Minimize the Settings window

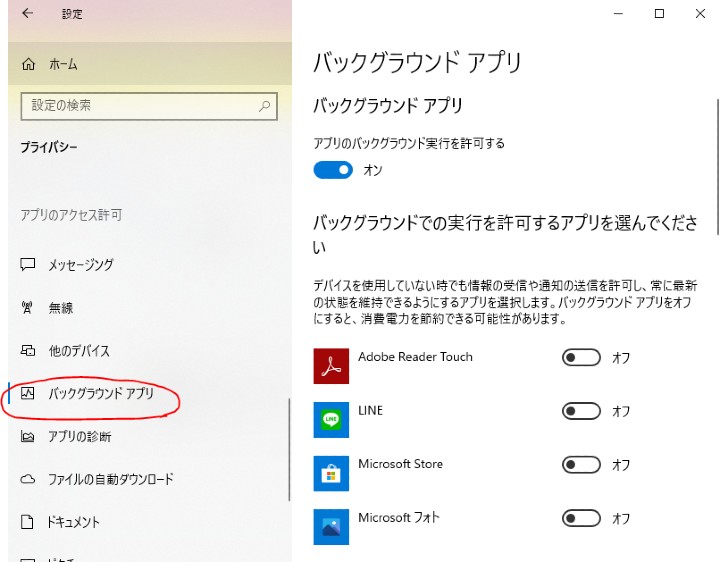(x=619, y=14)
